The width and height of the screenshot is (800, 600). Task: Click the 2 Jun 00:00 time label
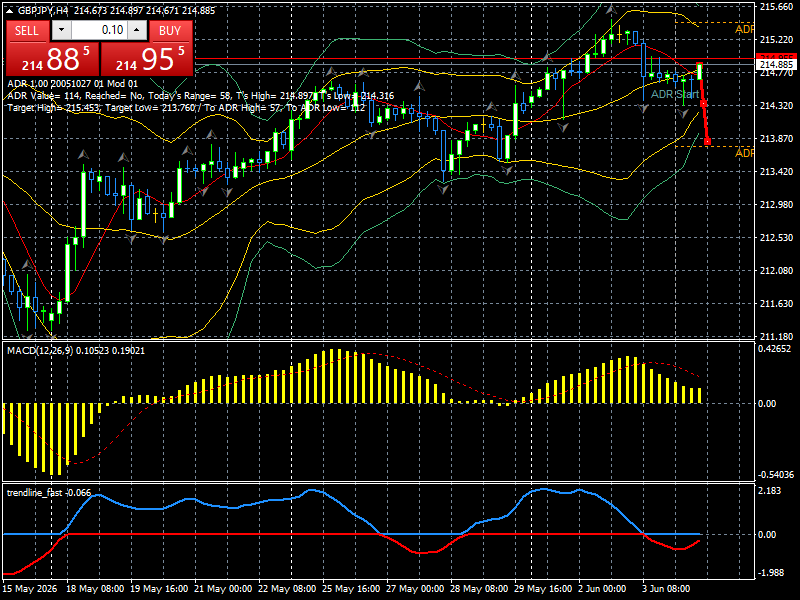(603, 588)
